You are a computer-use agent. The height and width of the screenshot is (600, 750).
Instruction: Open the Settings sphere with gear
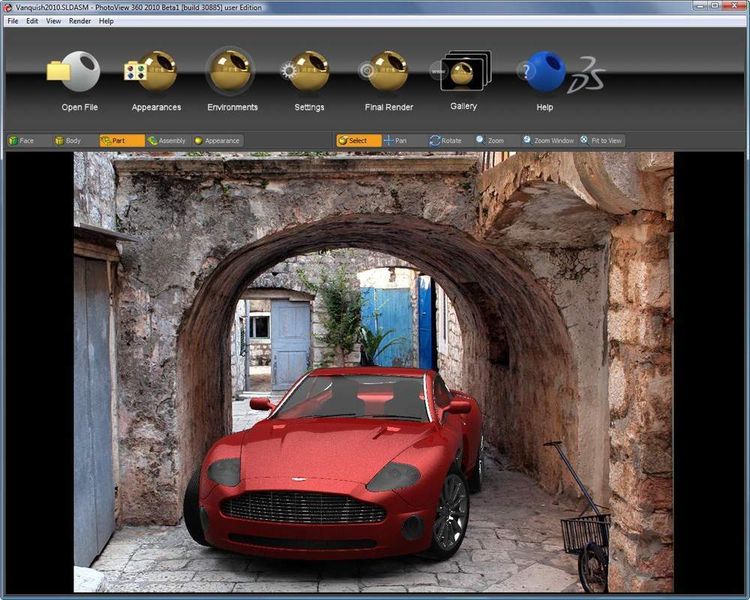pyautogui.click(x=305, y=71)
